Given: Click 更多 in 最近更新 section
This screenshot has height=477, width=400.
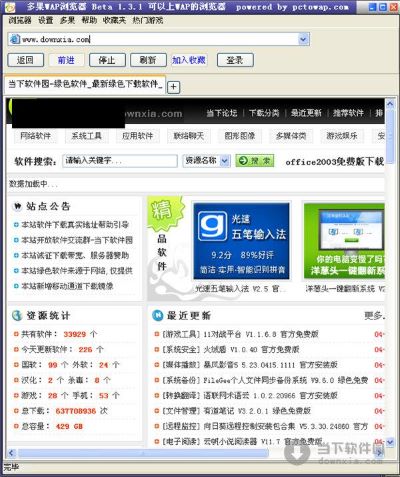Looking at the screenshot, I should pyautogui.click(x=374, y=315).
